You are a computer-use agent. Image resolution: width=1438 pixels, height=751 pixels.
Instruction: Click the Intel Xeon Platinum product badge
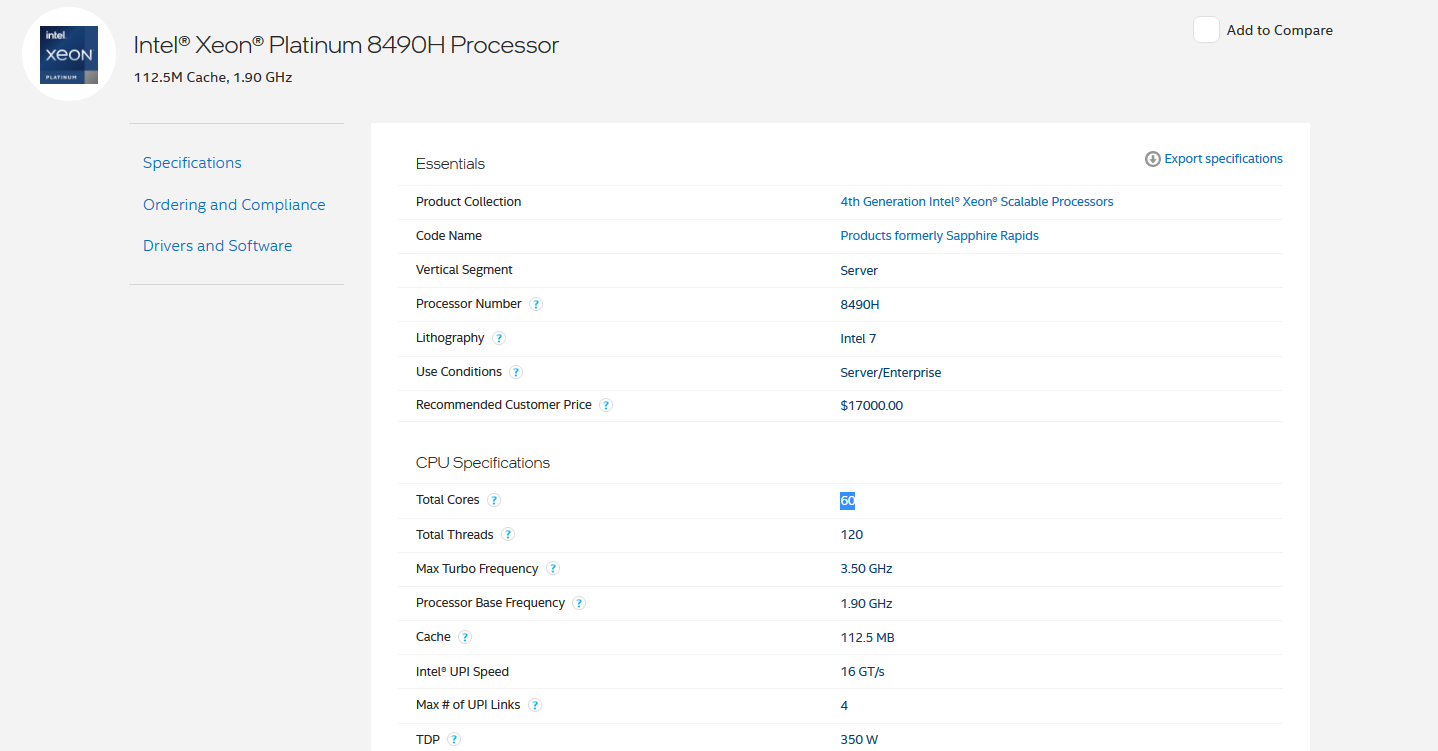69,54
